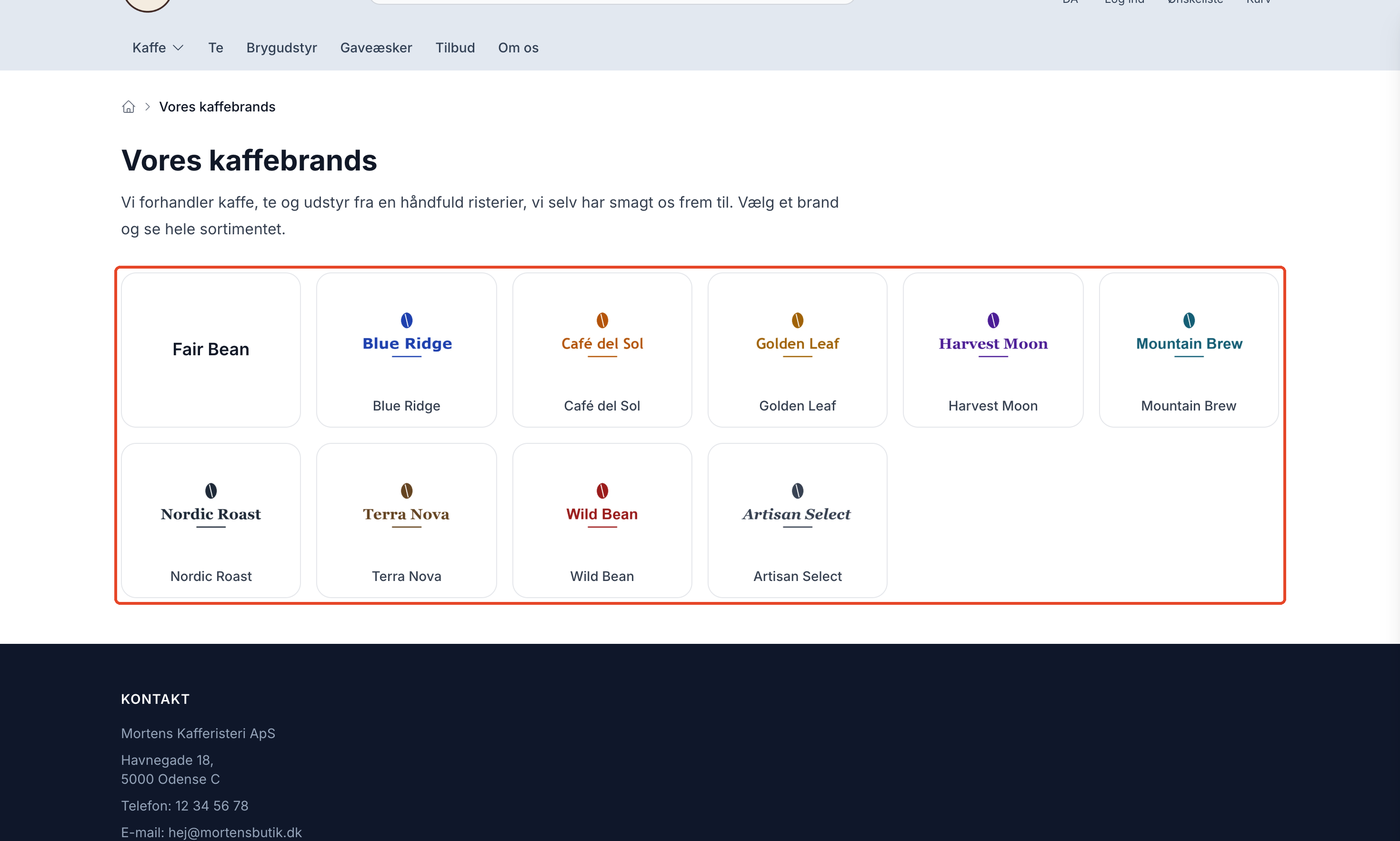Choose the Harvest Moon brand logo
This screenshot has height=841, width=1400.
pos(993,335)
